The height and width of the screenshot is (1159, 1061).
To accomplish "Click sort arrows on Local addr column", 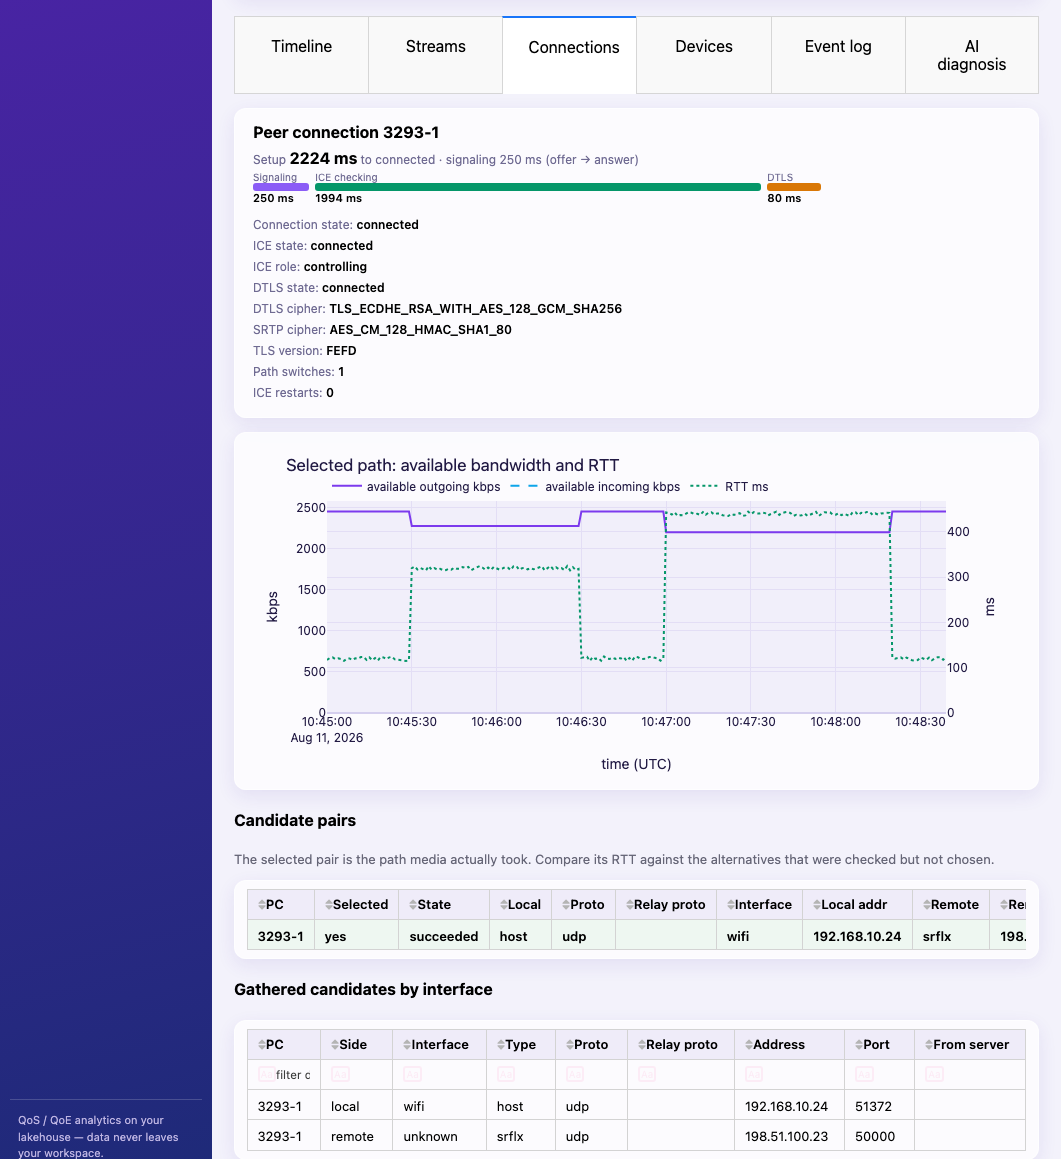I will click(x=817, y=905).
